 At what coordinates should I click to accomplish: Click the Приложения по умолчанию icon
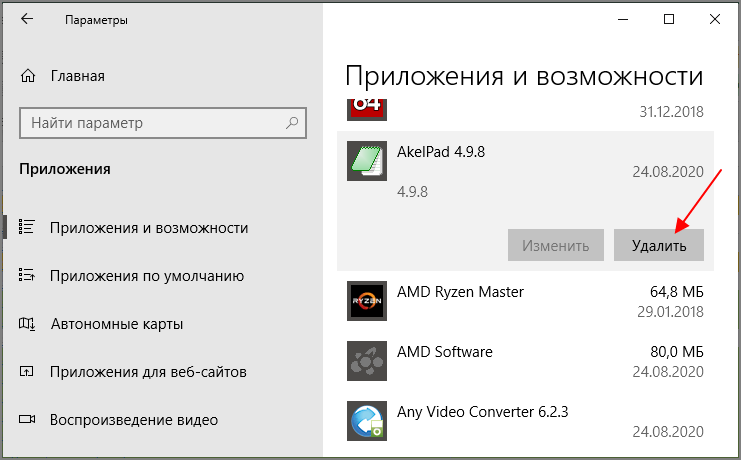tap(26, 275)
